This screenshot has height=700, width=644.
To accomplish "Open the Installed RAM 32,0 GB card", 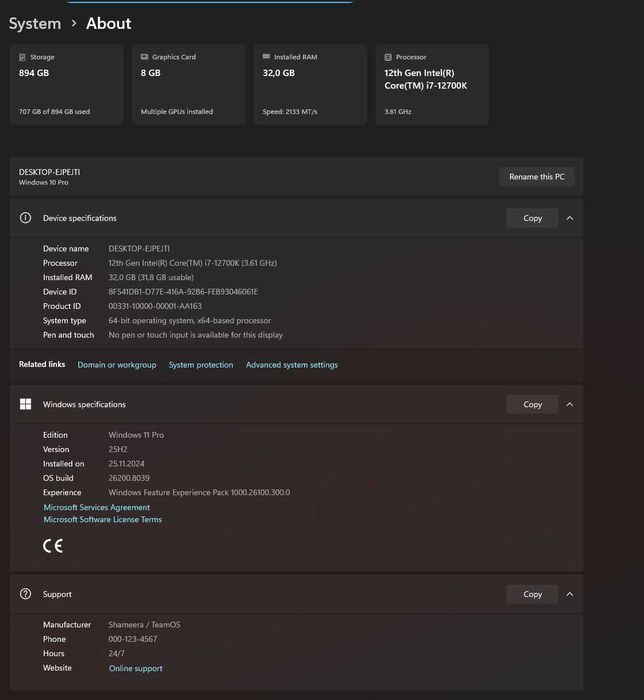I will click(x=310, y=84).
